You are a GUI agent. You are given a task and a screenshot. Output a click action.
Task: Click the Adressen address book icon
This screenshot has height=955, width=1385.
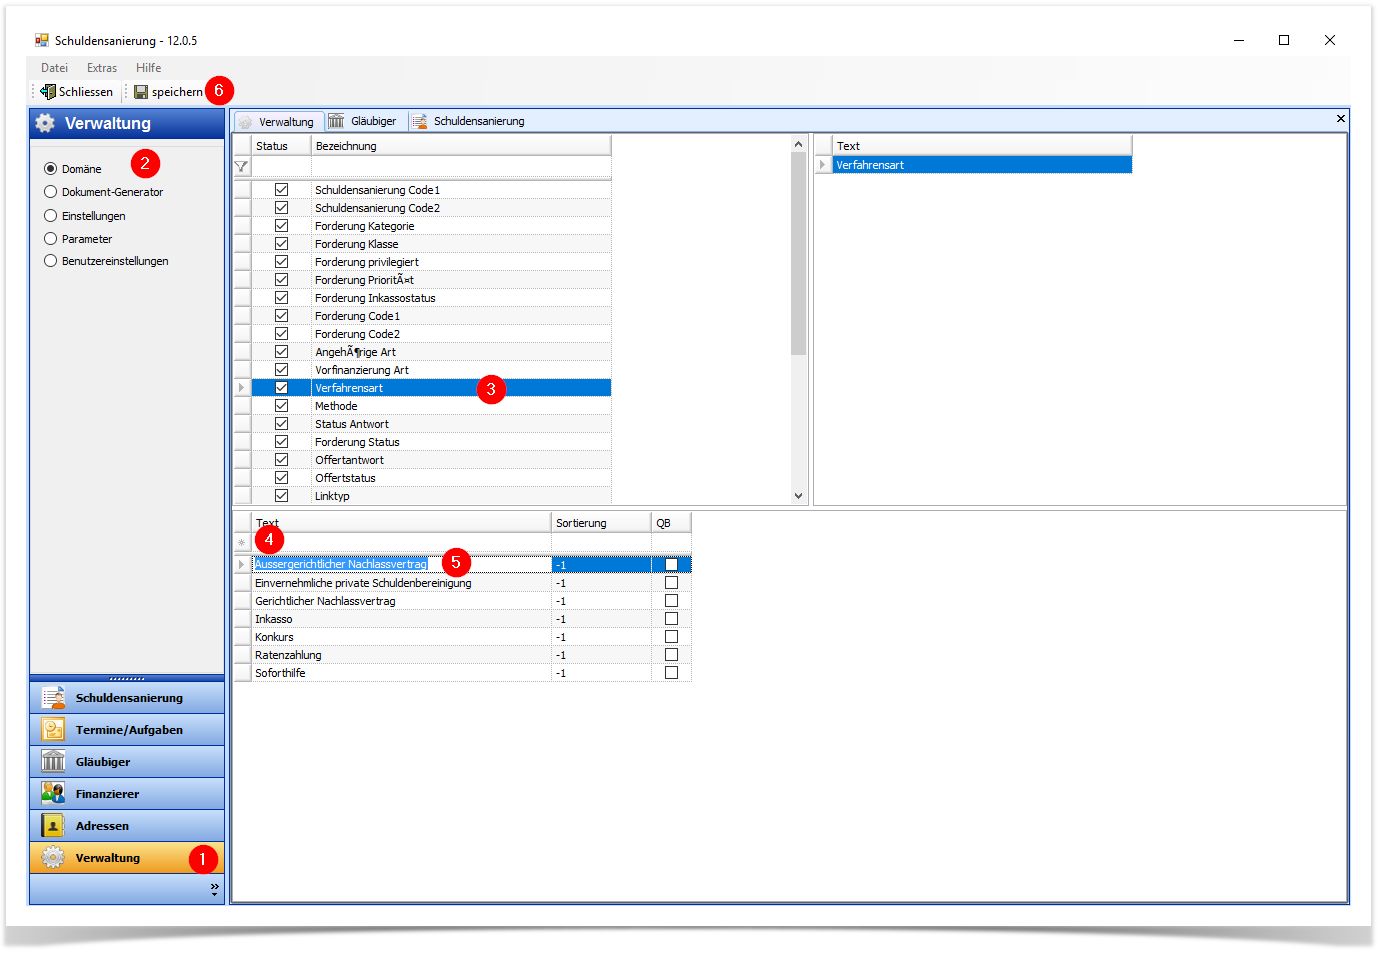pyautogui.click(x=53, y=825)
